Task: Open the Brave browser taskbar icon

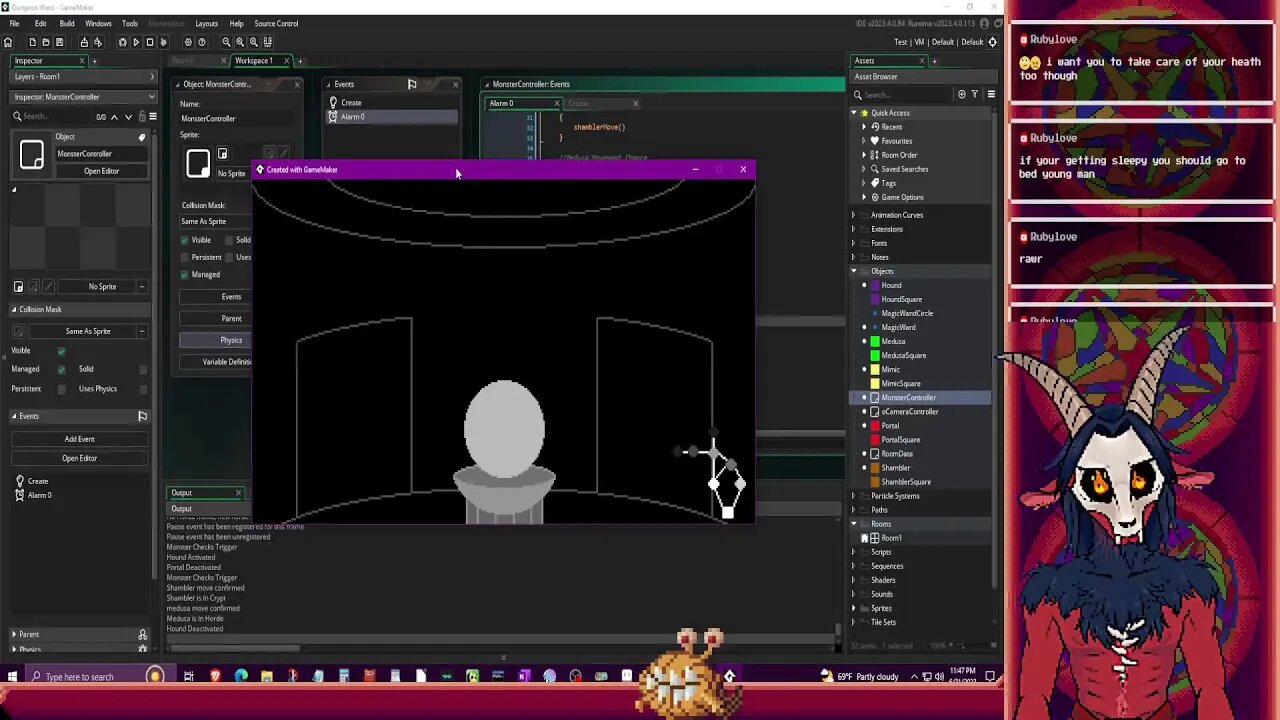Action: click(215, 677)
